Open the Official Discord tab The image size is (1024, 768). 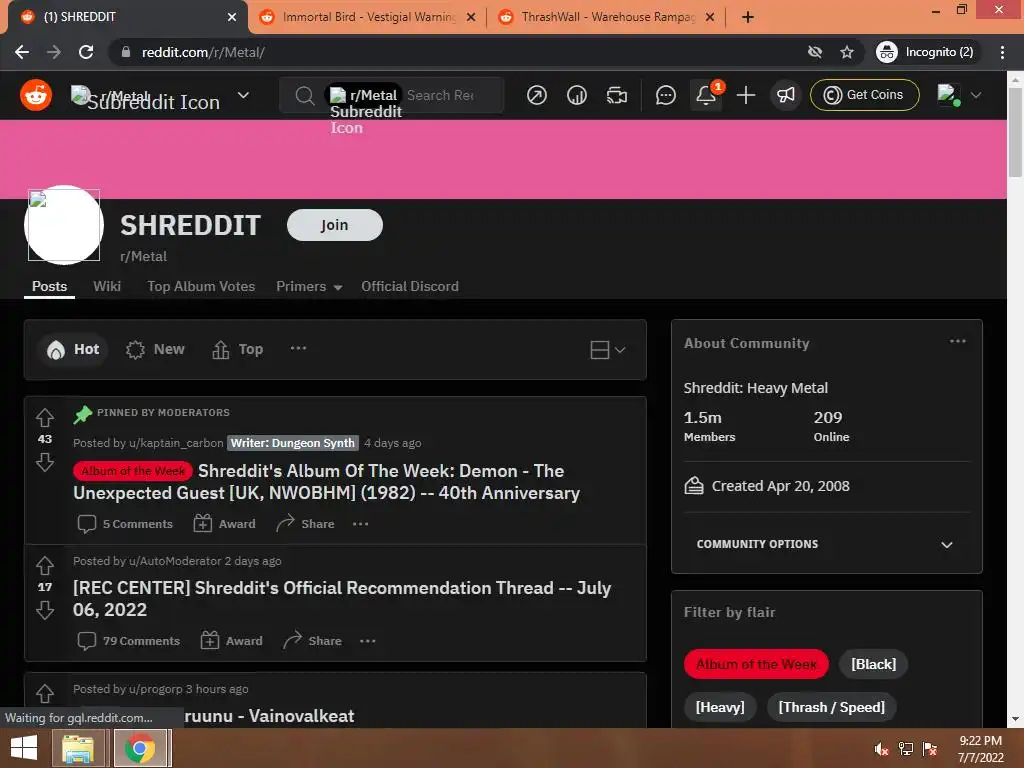pos(410,287)
